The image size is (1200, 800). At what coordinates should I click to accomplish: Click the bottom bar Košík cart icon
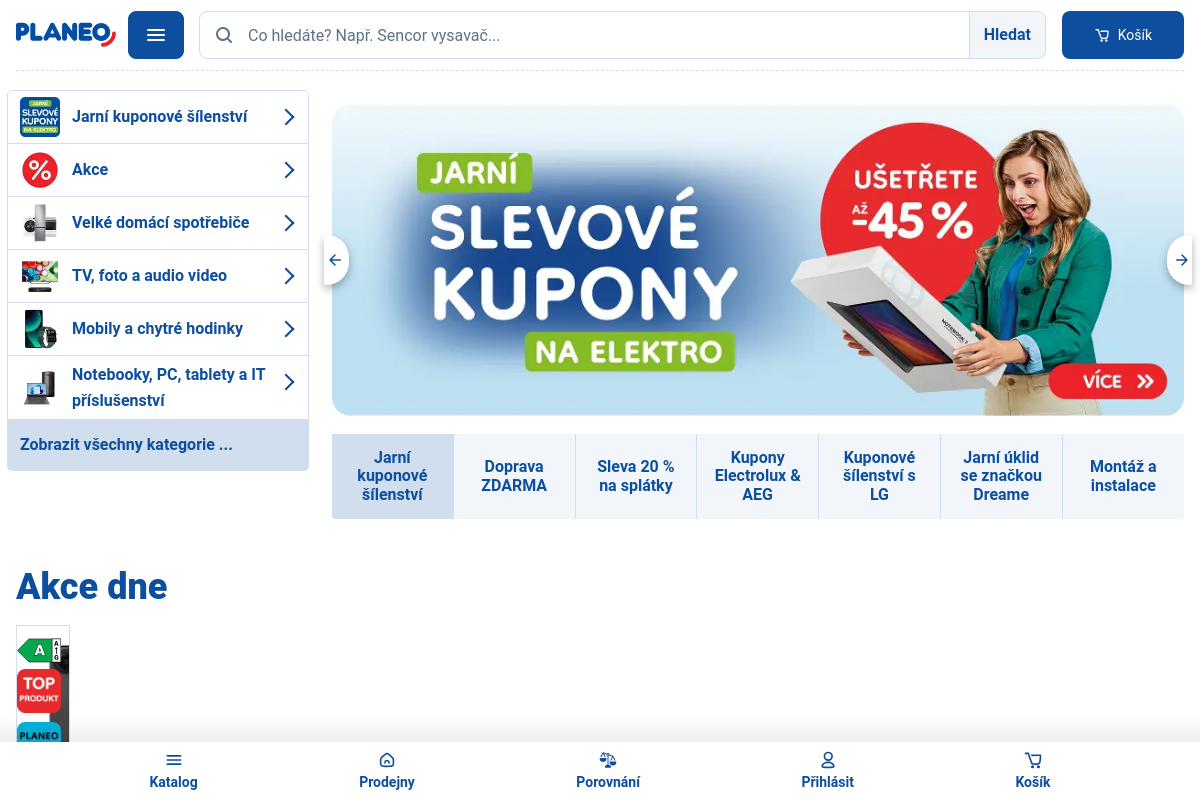pyautogui.click(x=1033, y=760)
